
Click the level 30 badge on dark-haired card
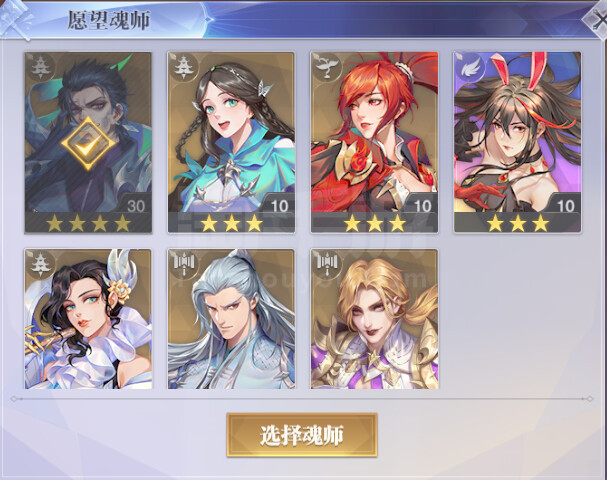pos(136,206)
